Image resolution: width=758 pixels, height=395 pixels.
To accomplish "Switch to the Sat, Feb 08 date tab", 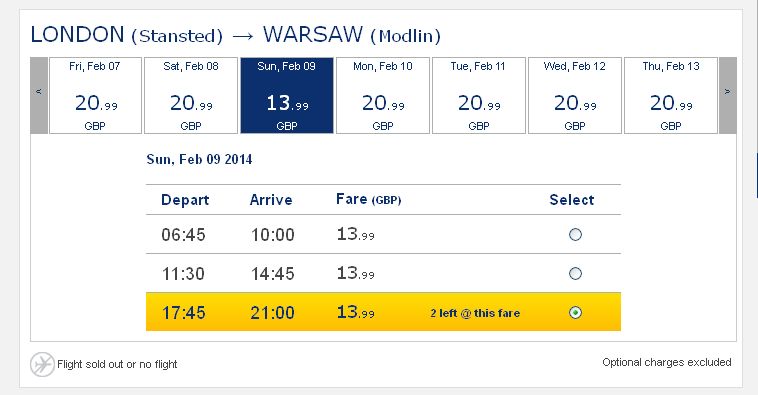I will (191, 95).
